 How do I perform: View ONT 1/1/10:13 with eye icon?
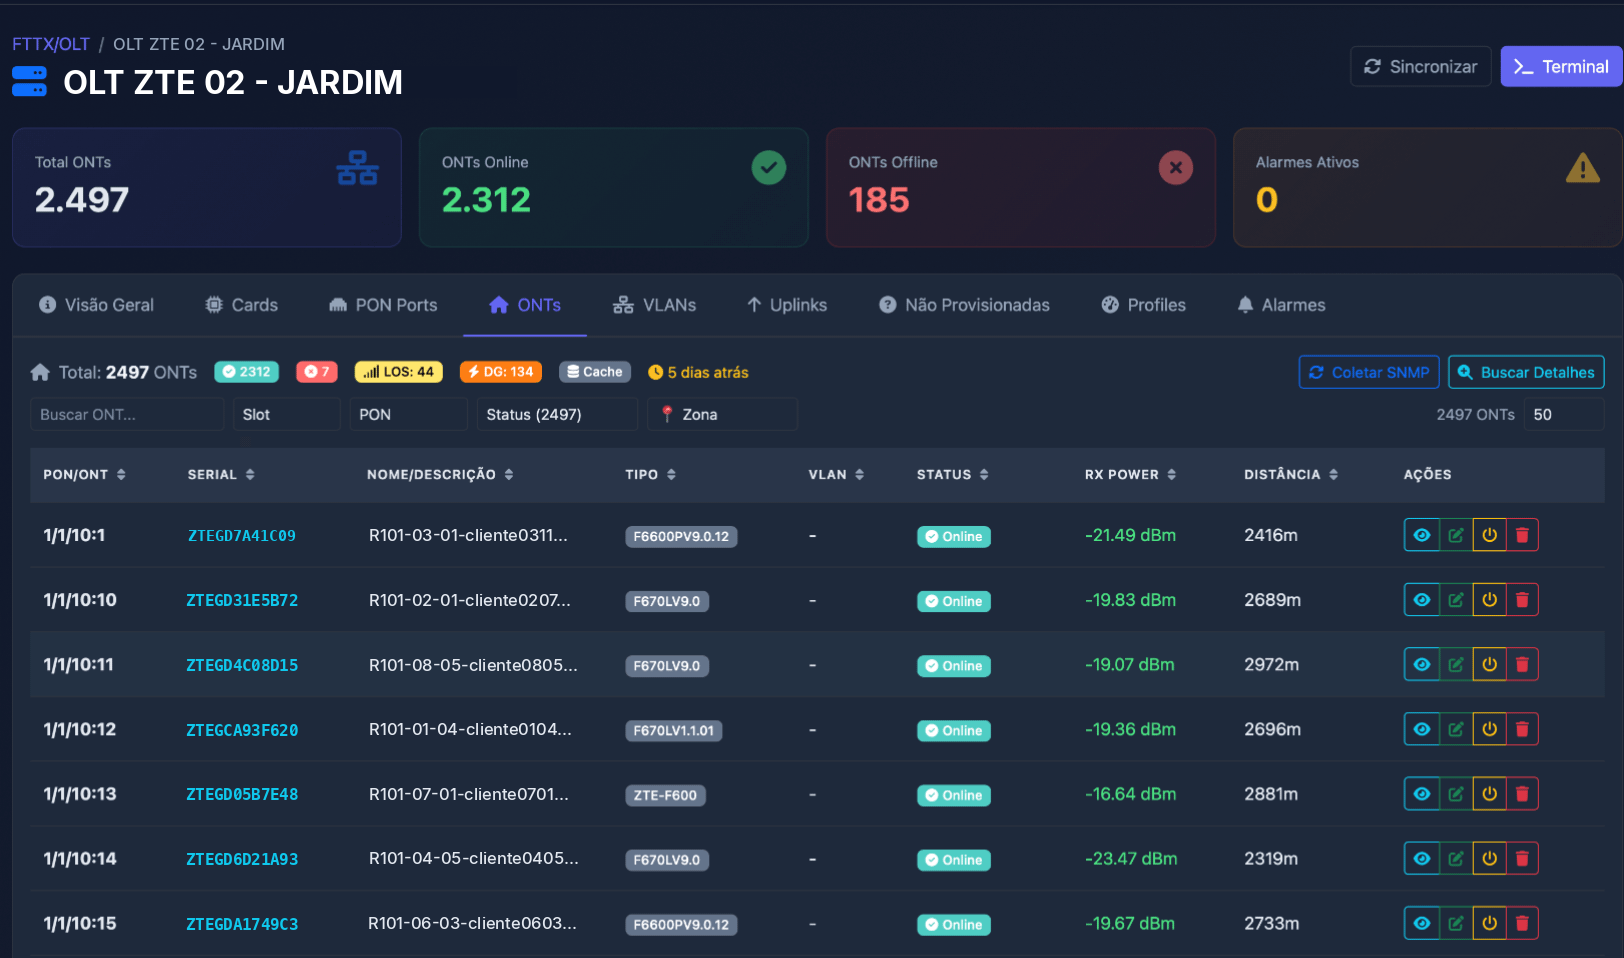pyautogui.click(x=1421, y=794)
